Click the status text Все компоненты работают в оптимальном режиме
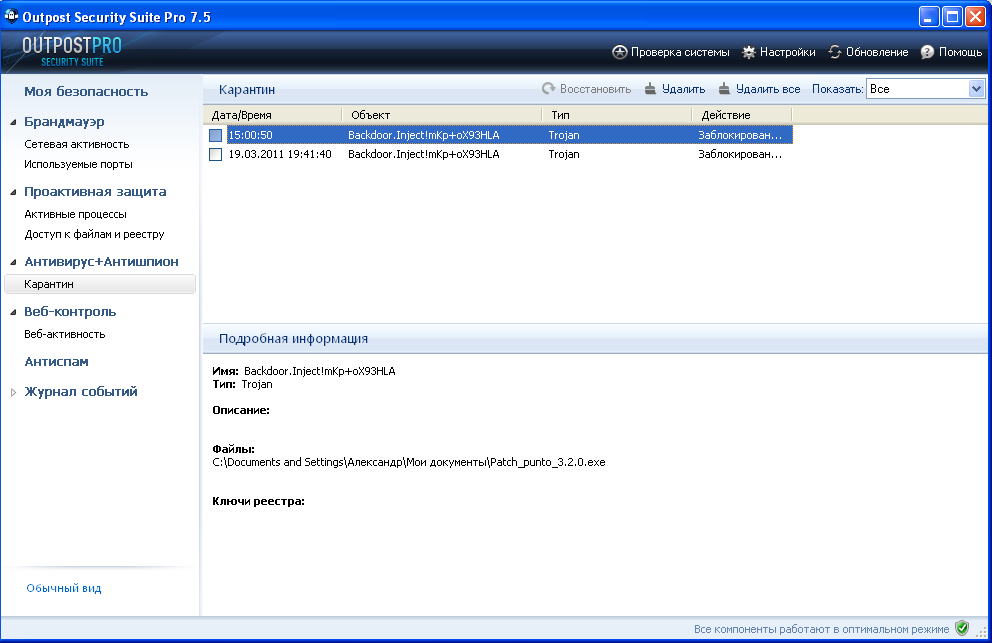Viewport: 992px width, 643px height. point(821,629)
